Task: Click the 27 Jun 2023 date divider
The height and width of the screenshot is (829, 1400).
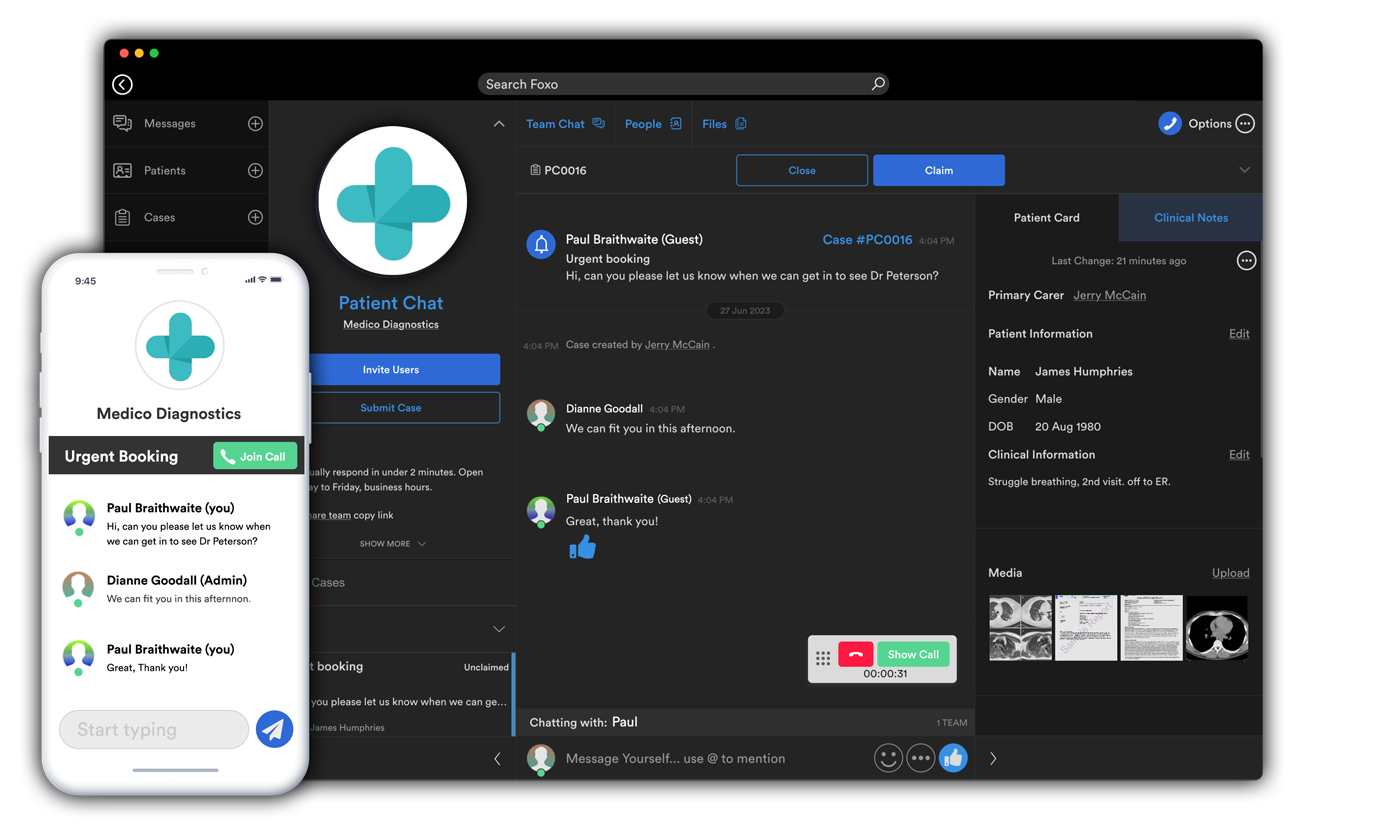Action: pyautogui.click(x=745, y=311)
